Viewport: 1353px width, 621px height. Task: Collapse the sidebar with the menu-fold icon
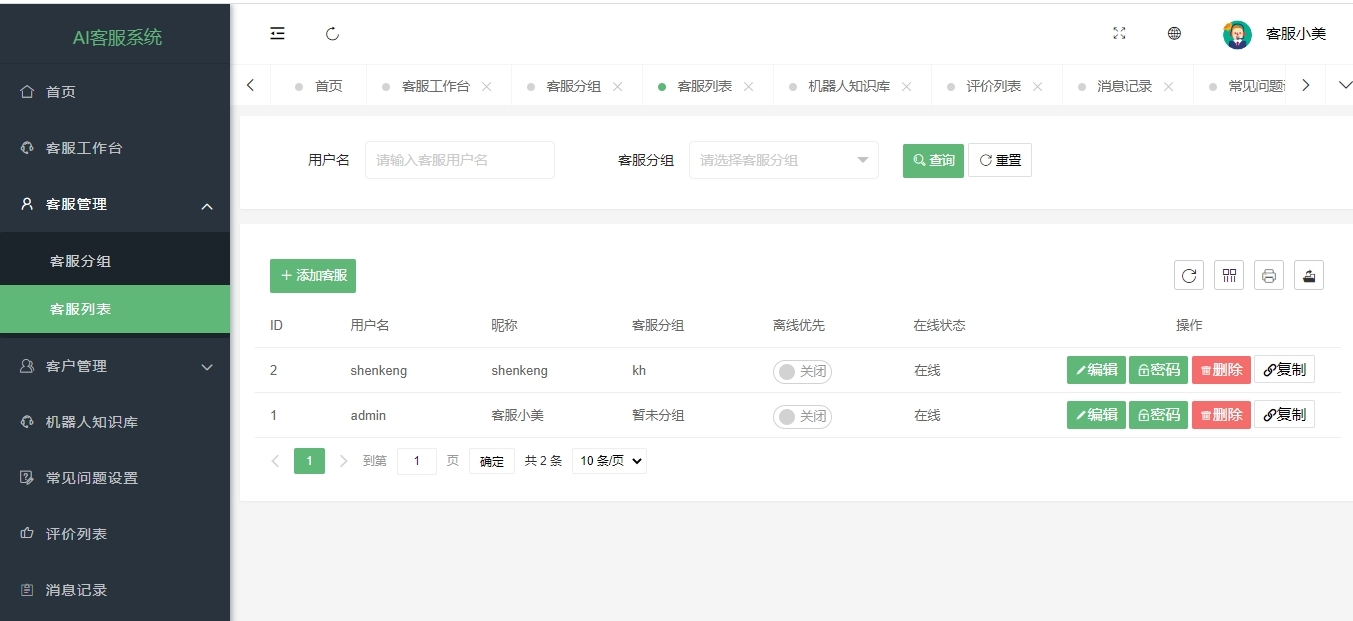[x=277, y=34]
